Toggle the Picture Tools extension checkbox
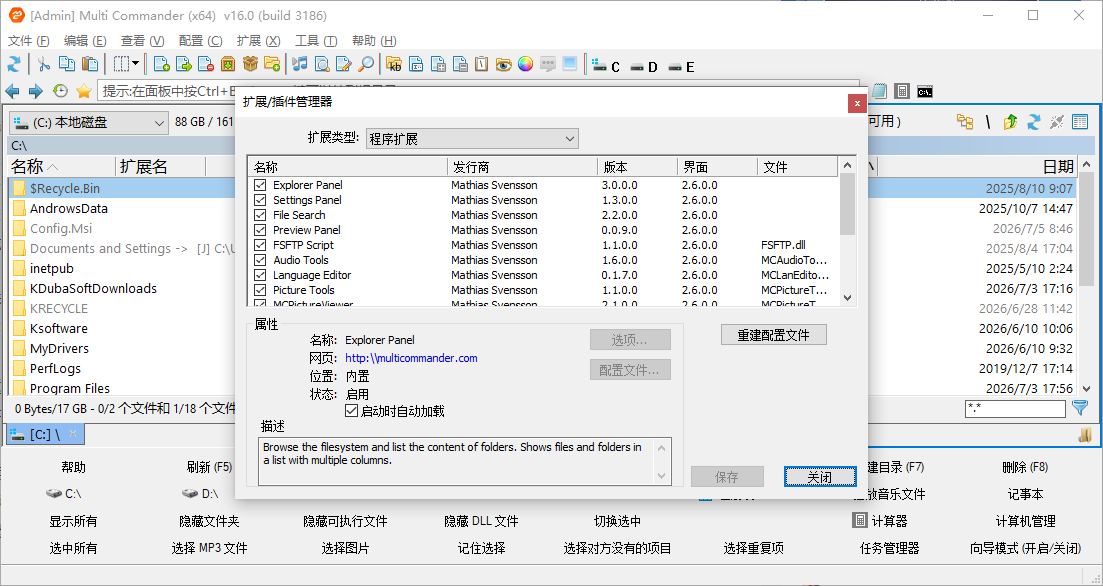Viewport: 1103px width, 586px height. coord(260,290)
